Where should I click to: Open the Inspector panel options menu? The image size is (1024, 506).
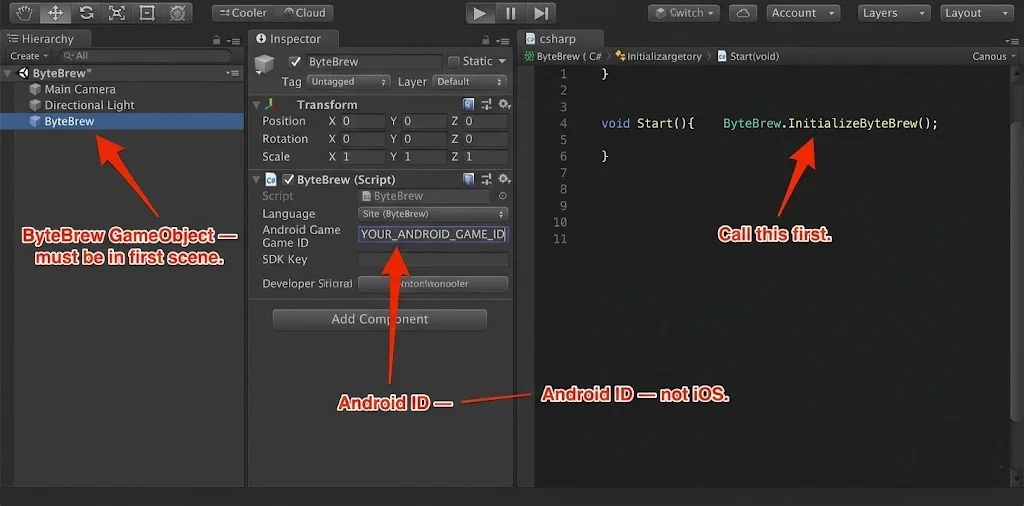(503, 41)
